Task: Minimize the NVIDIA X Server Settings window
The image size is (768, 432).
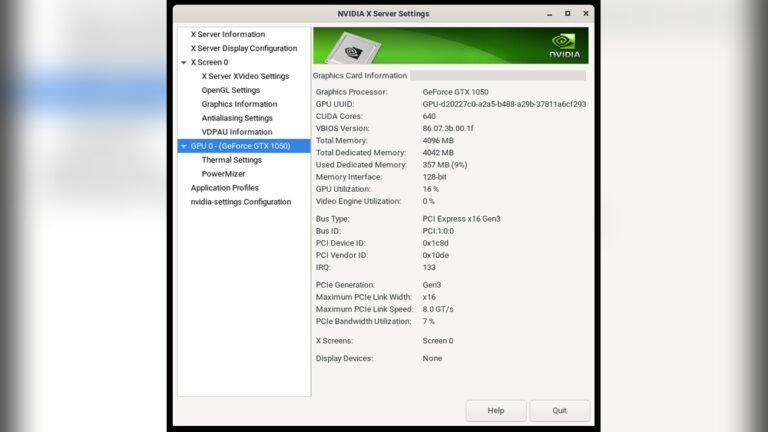Action: [x=550, y=14]
